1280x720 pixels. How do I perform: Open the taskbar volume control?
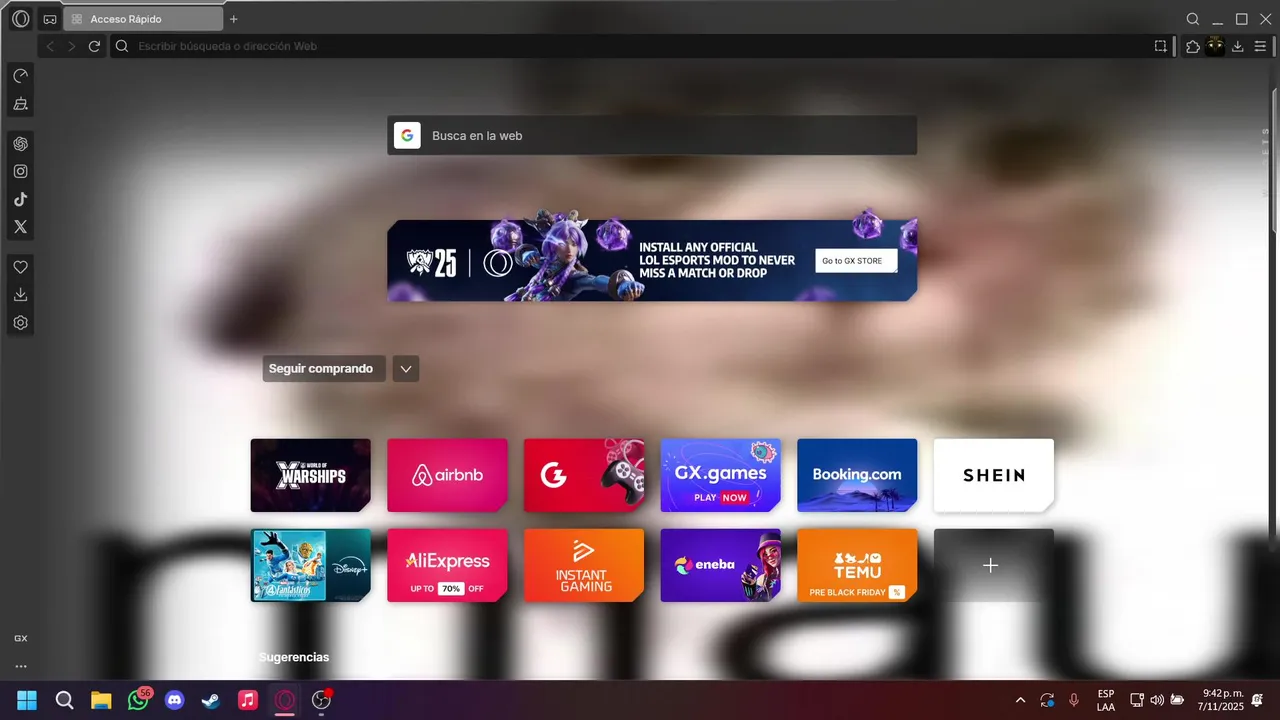(x=1157, y=700)
